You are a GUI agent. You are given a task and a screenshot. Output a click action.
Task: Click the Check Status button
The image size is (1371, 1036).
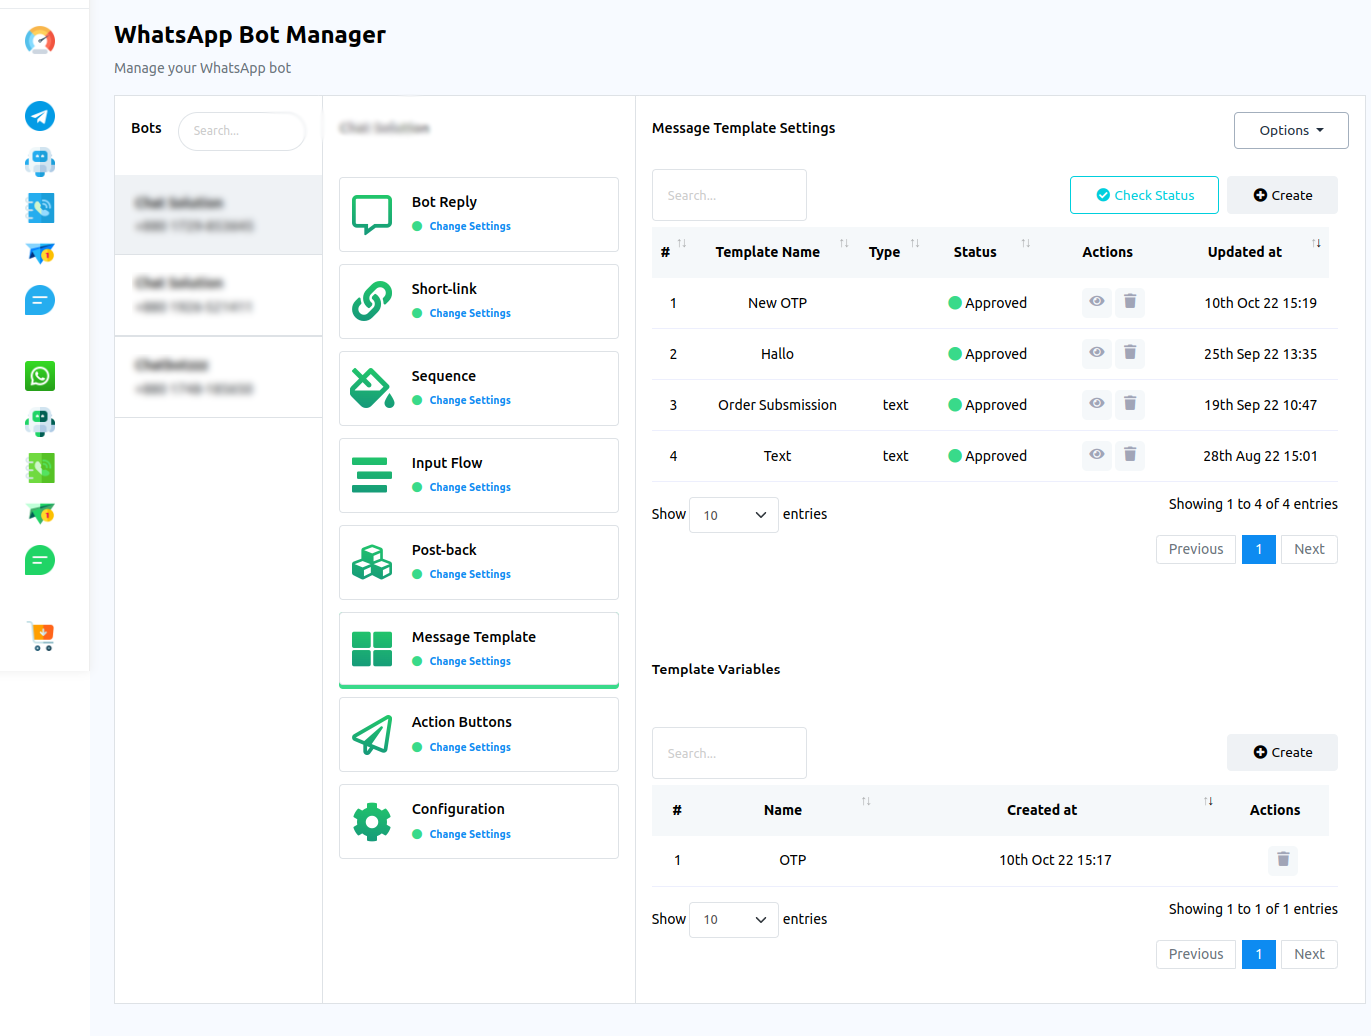pos(1144,195)
